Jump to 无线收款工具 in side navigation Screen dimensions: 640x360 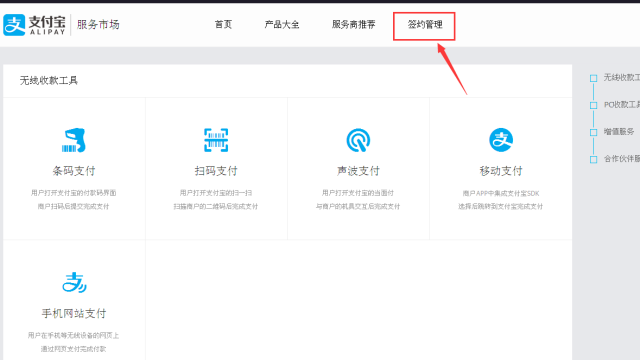[622, 78]
